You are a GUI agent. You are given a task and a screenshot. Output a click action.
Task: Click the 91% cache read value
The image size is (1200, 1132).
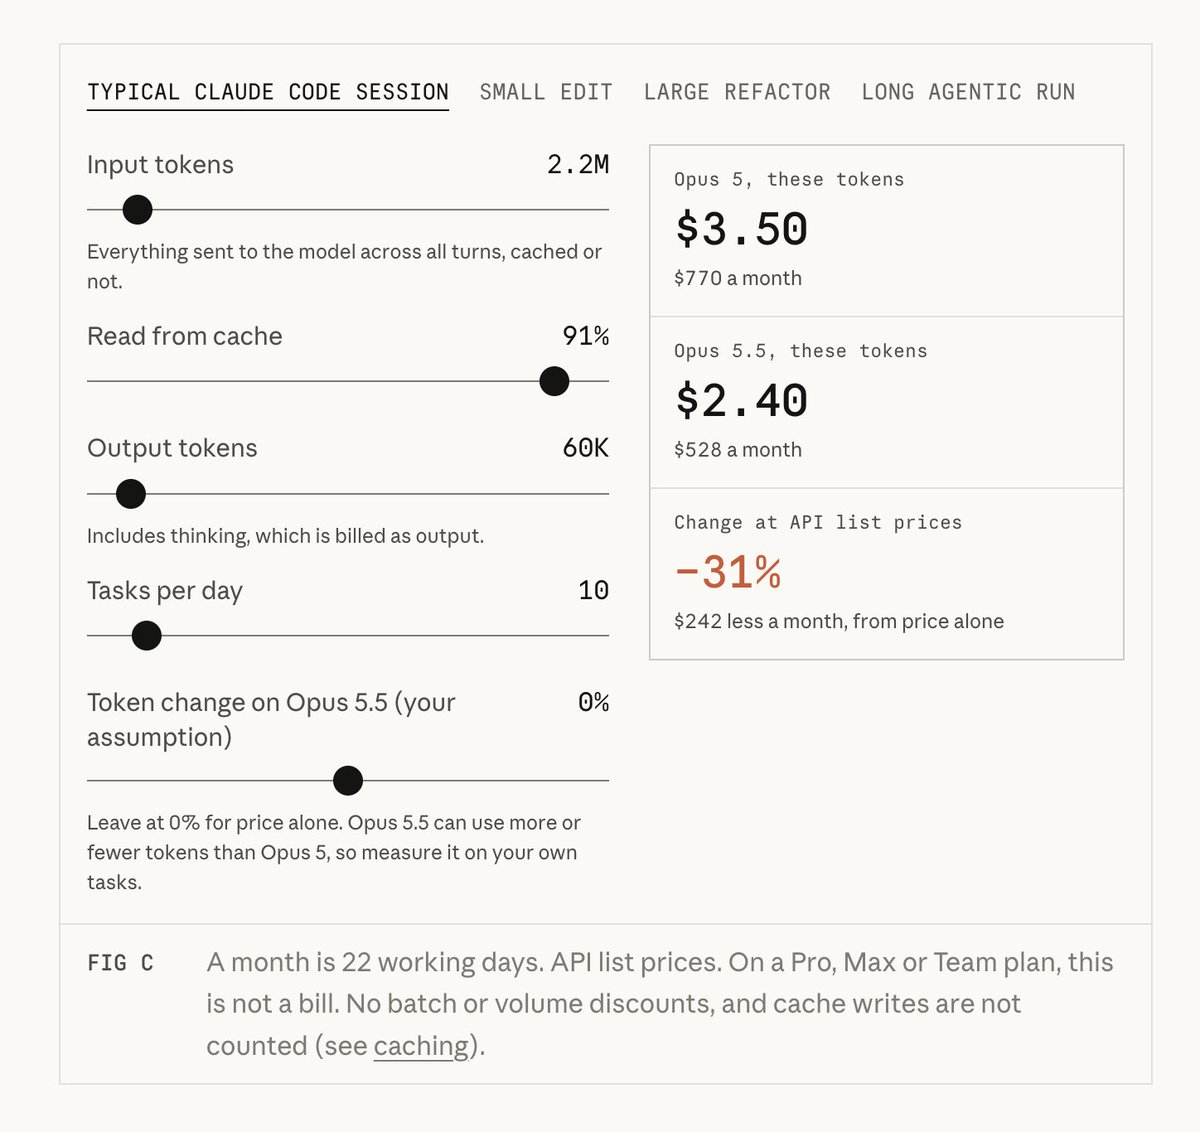point(586,336)
